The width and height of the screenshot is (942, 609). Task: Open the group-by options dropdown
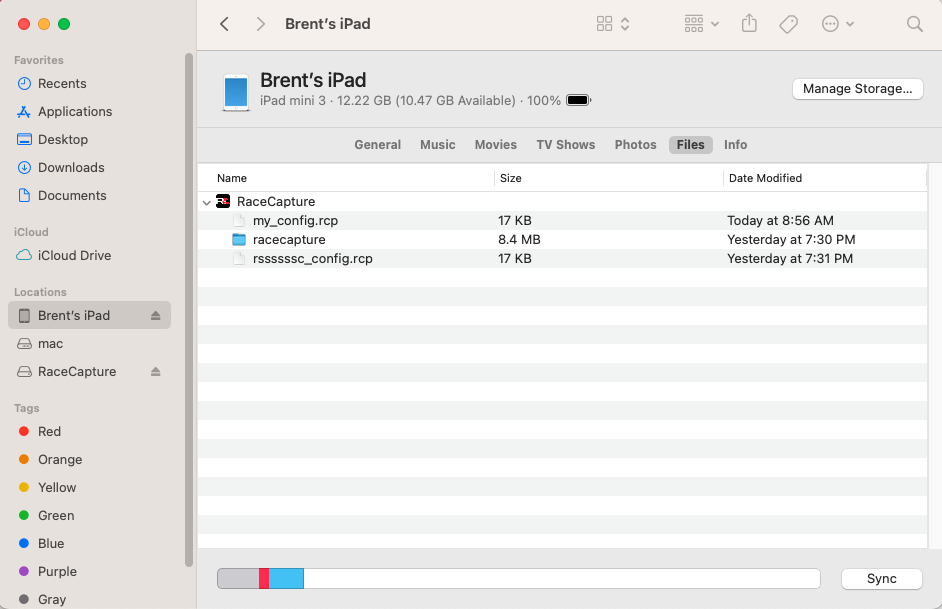(701, 24)
